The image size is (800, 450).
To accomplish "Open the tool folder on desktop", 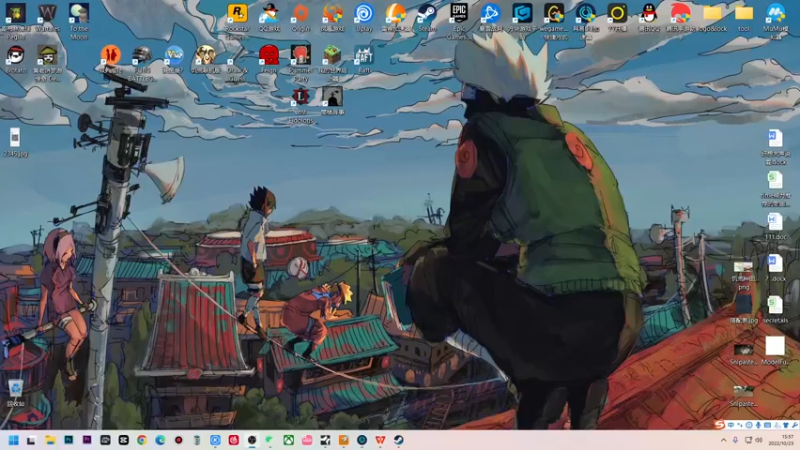I will point(744,18).
